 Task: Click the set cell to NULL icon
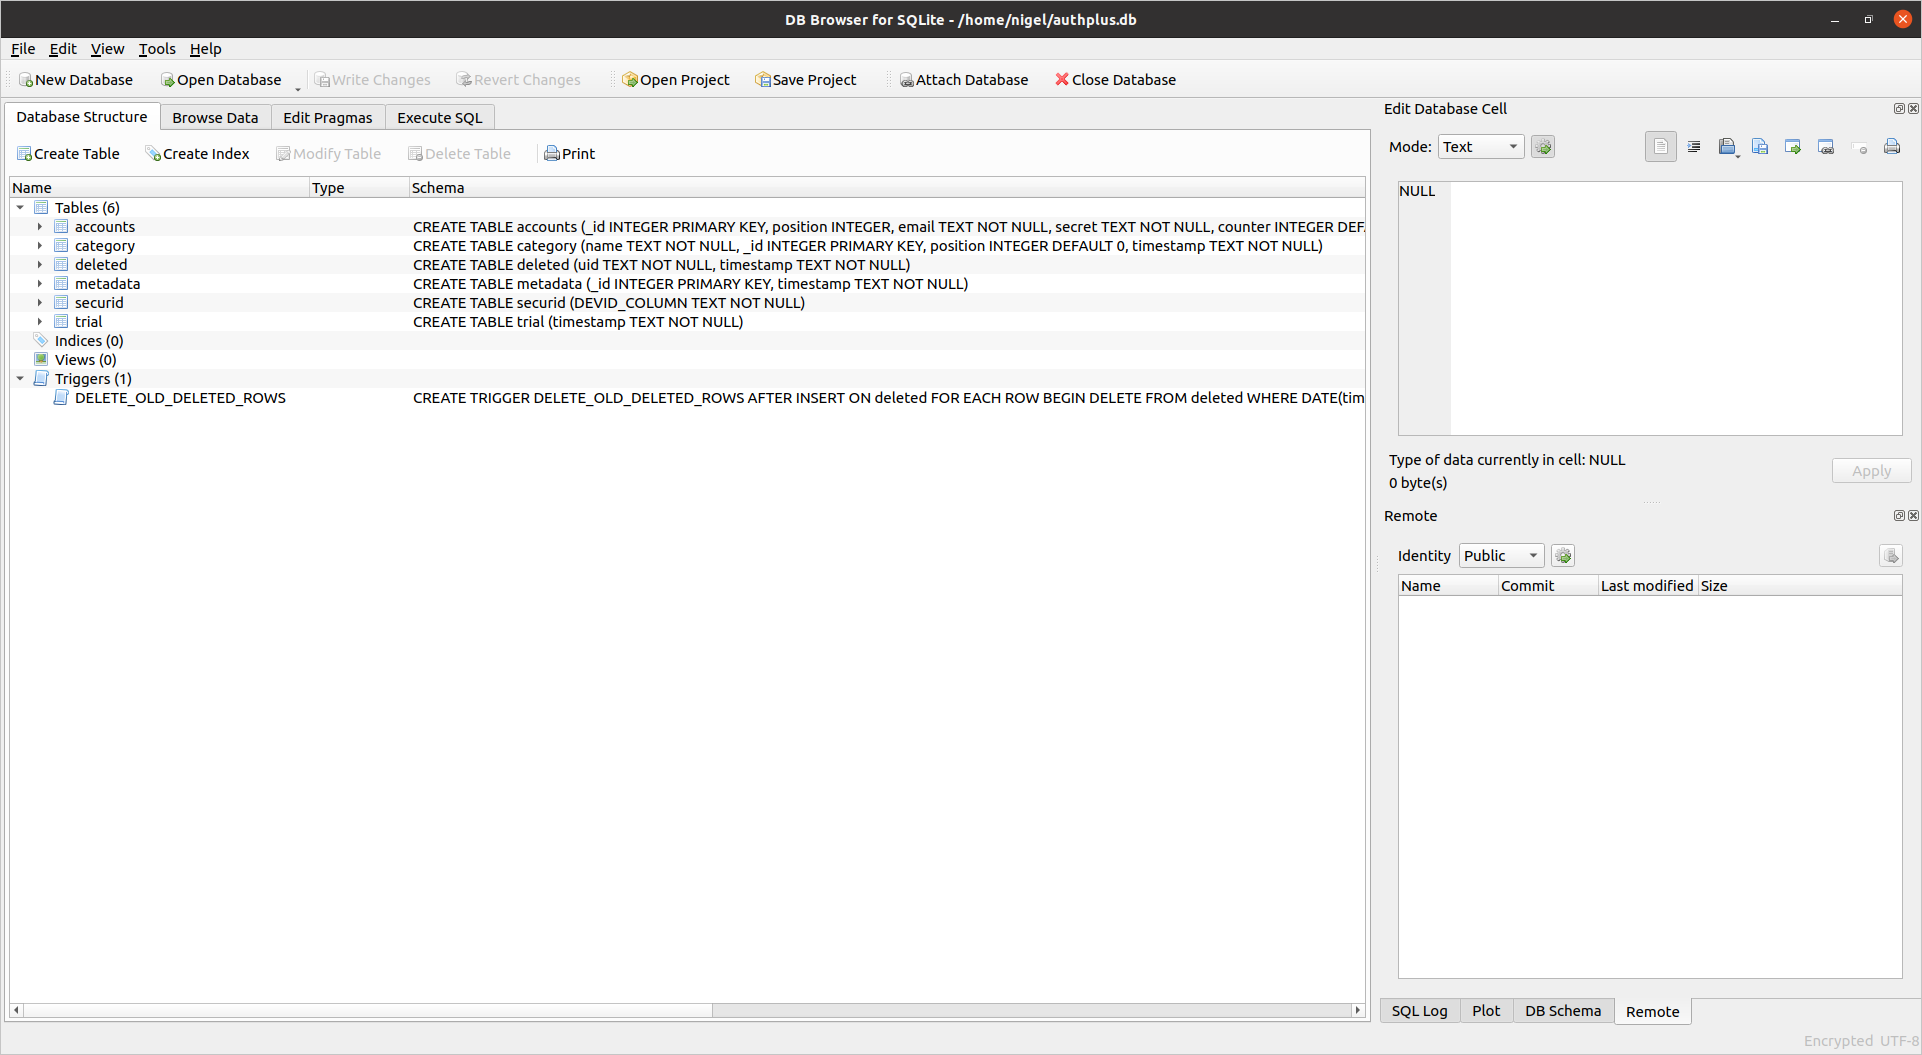[x=1860, y=147]
